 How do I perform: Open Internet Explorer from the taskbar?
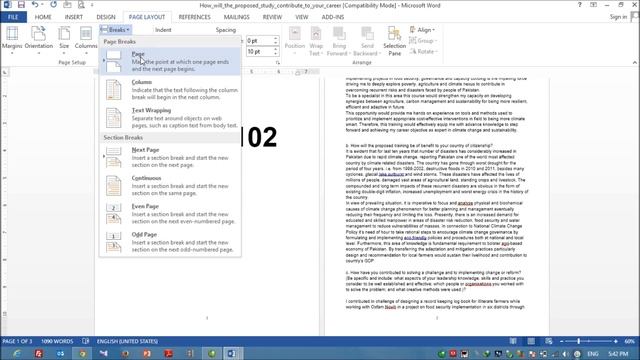tap(17, 353)
